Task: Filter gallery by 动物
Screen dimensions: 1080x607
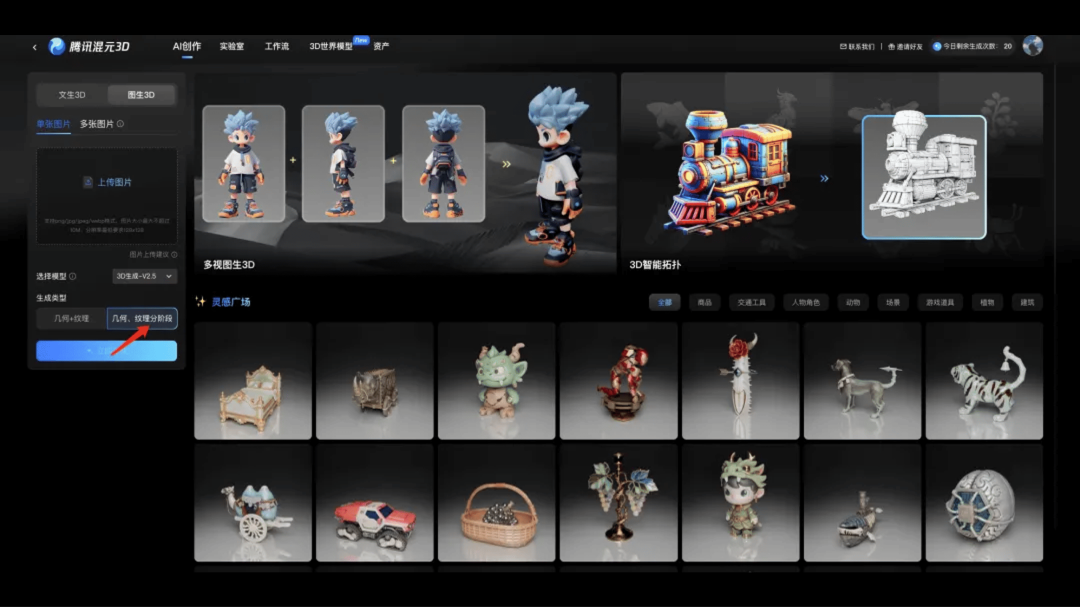Action: click(853, 302)
